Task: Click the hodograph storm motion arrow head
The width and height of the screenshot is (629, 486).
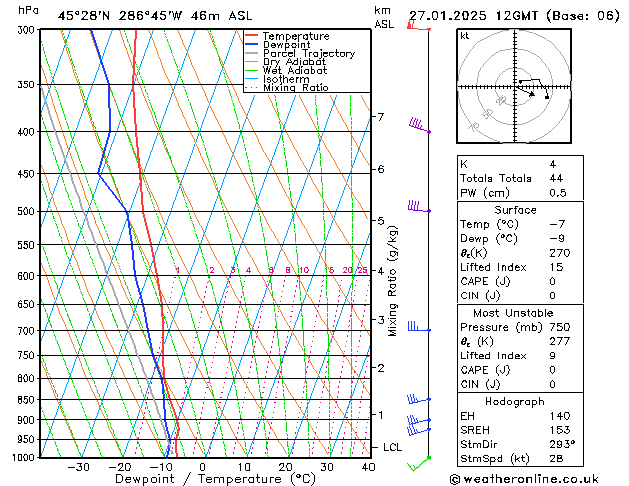Action: [x=532, y=94]
